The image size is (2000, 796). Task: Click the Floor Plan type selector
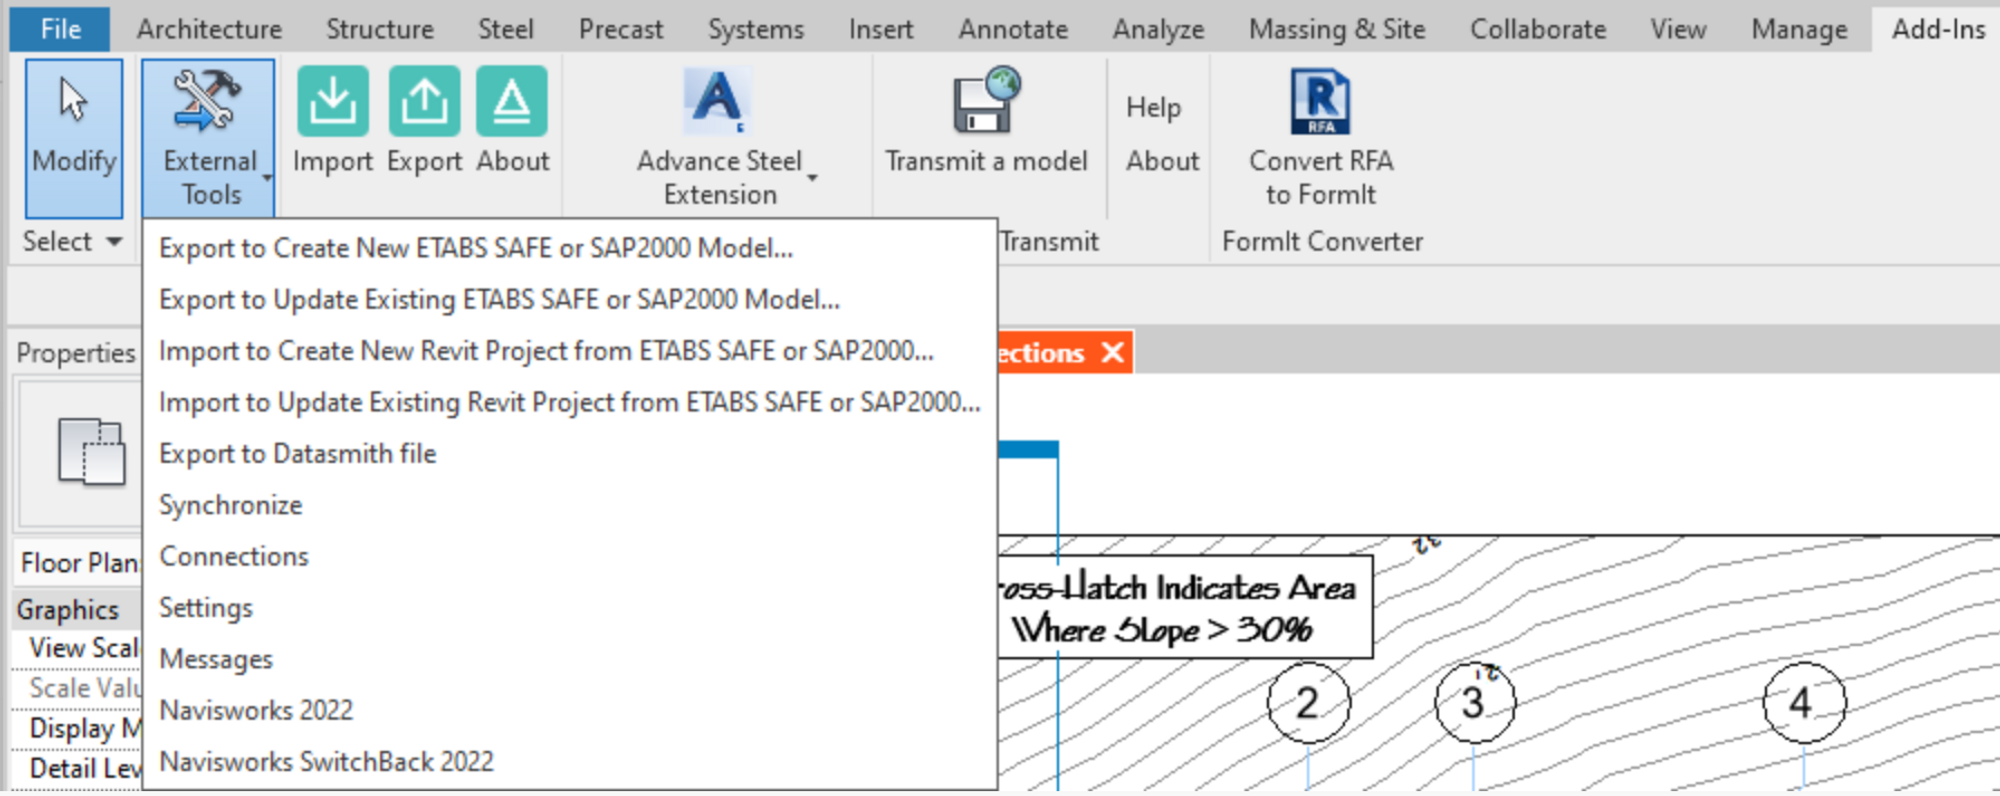(78, 563)
